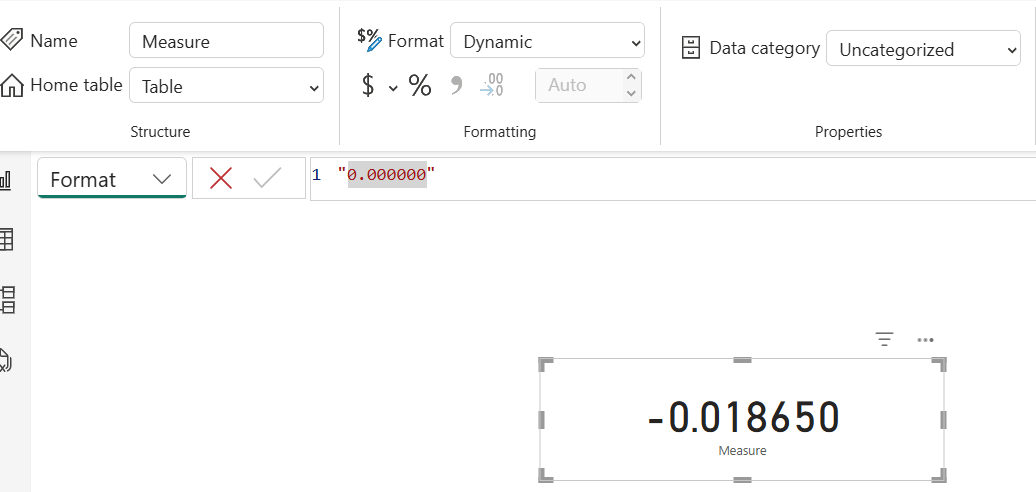Toggle thousands separator comma
Image resolution: width=1036 pixels, height=492 pixels.
[x=456, y=85]
